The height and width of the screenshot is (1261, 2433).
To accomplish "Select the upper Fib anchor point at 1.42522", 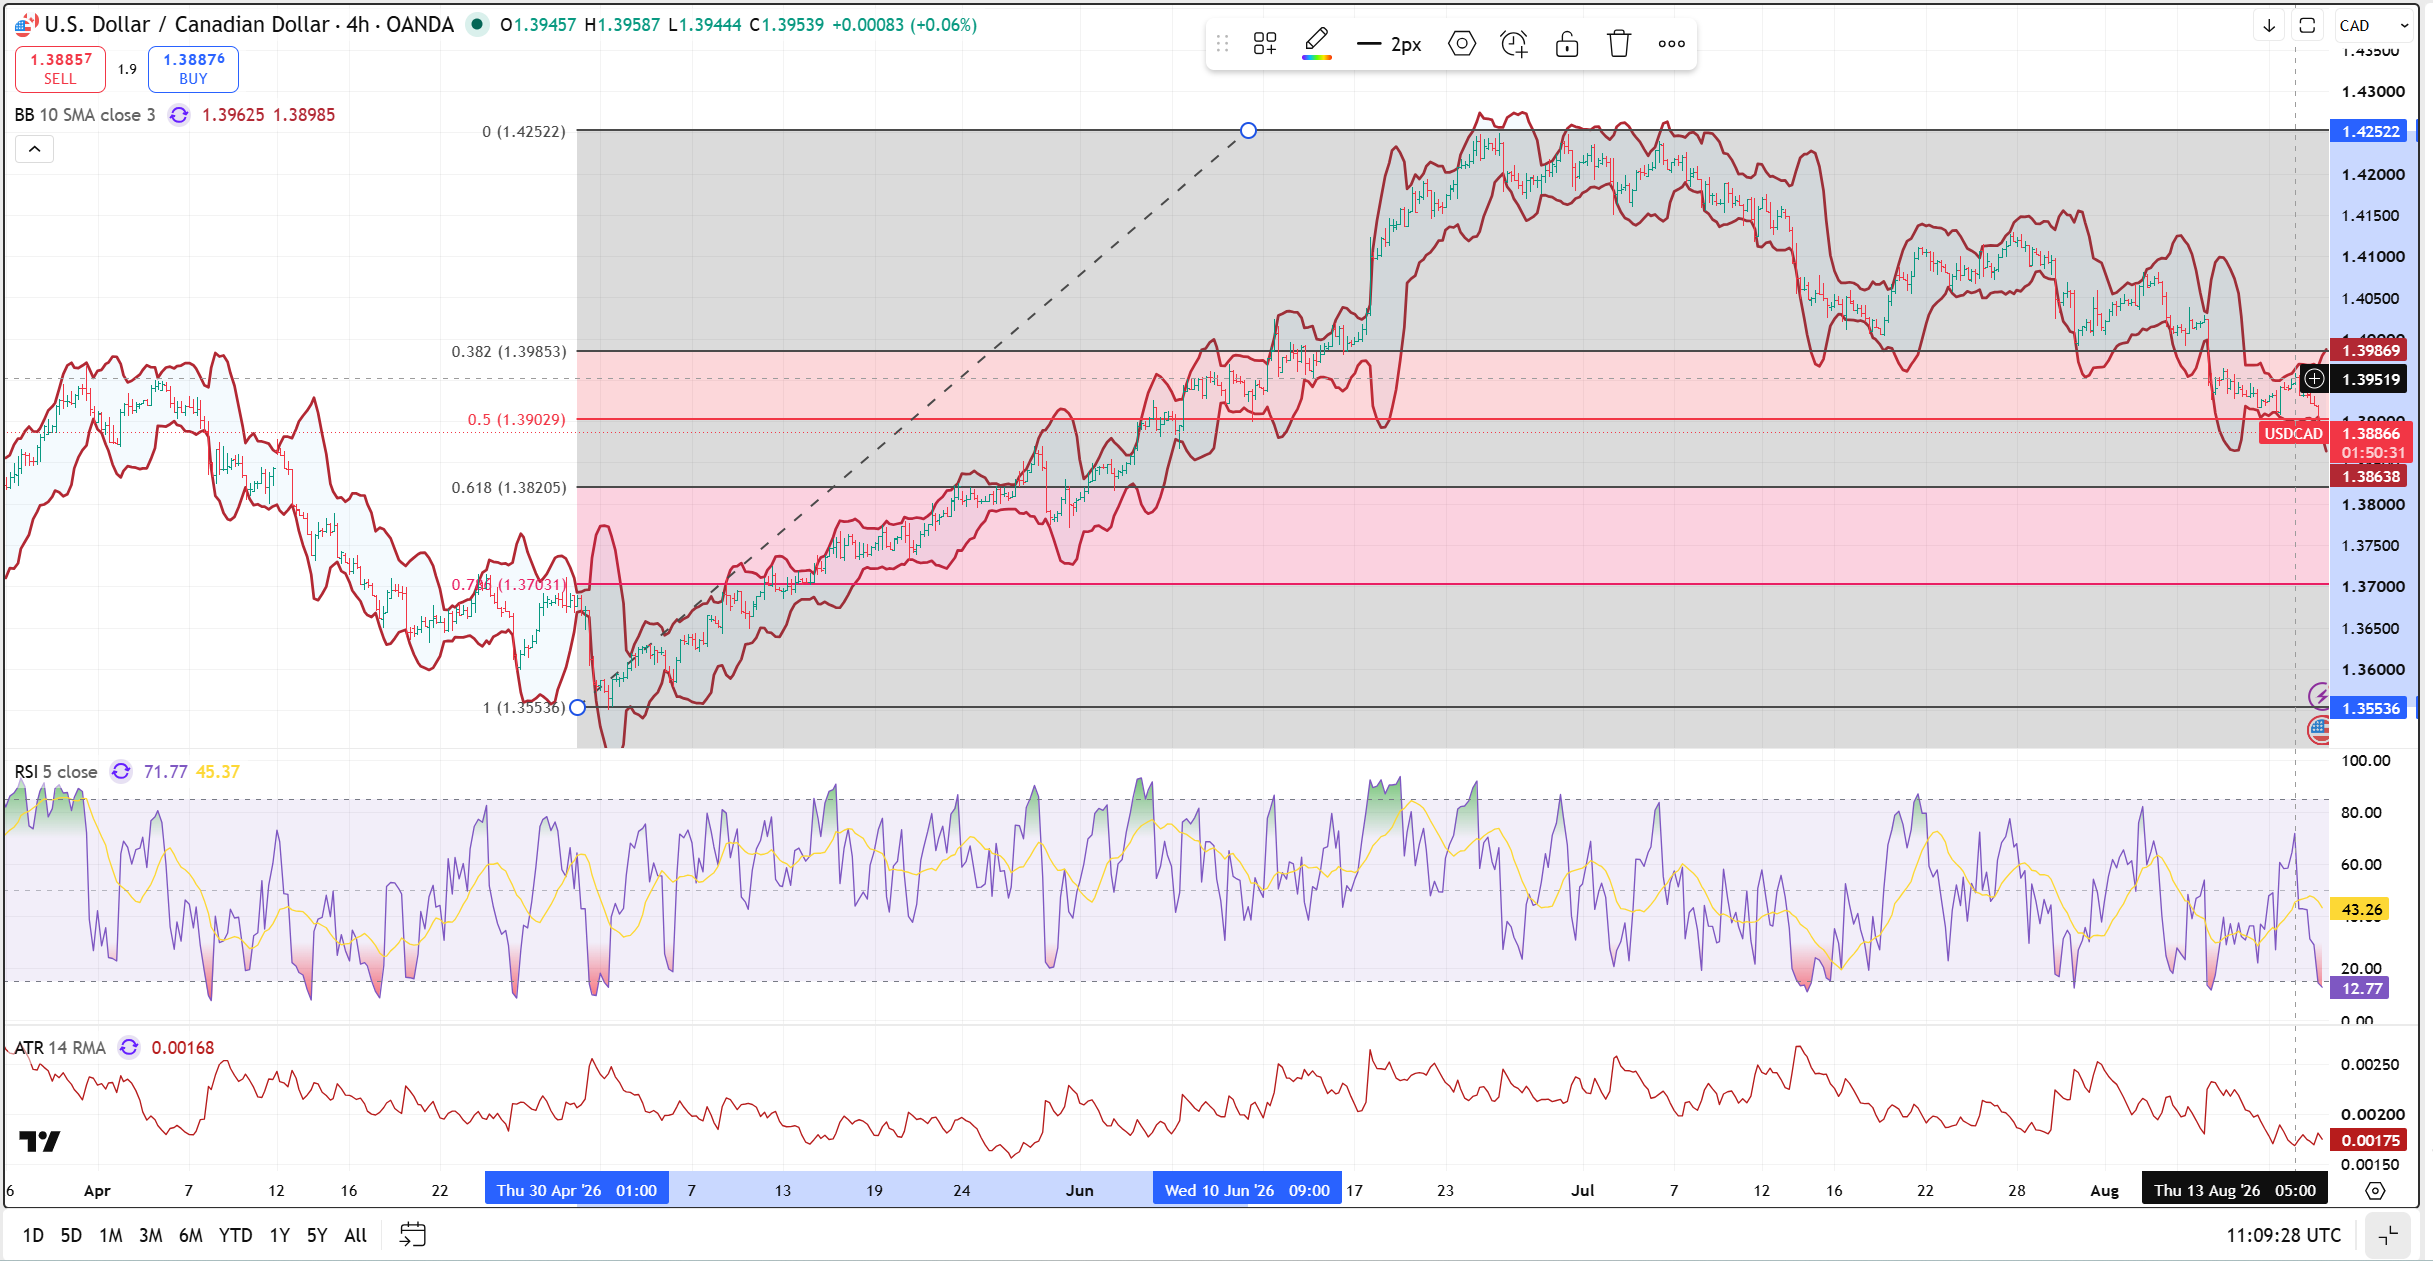I will coord(1248,130).
